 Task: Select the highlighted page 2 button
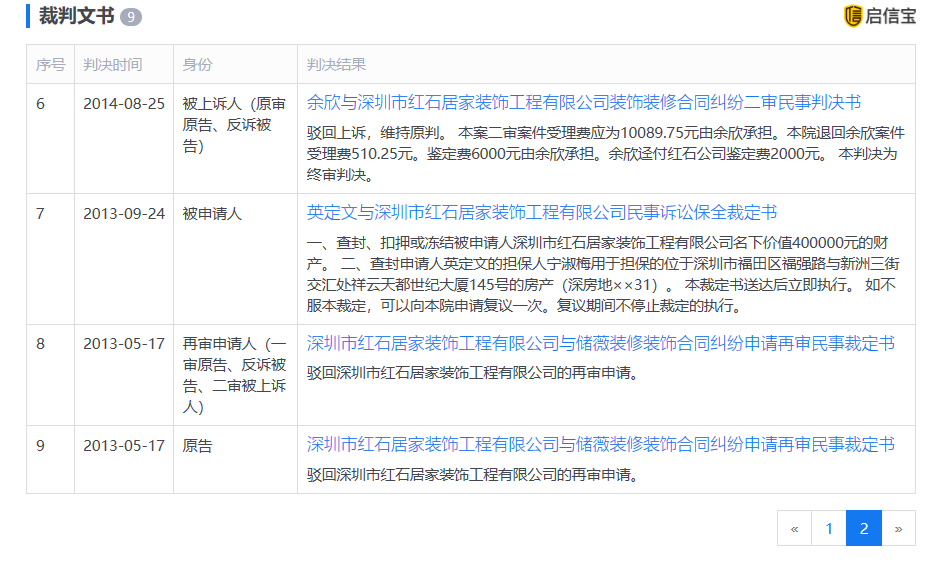tap(864, 528)
